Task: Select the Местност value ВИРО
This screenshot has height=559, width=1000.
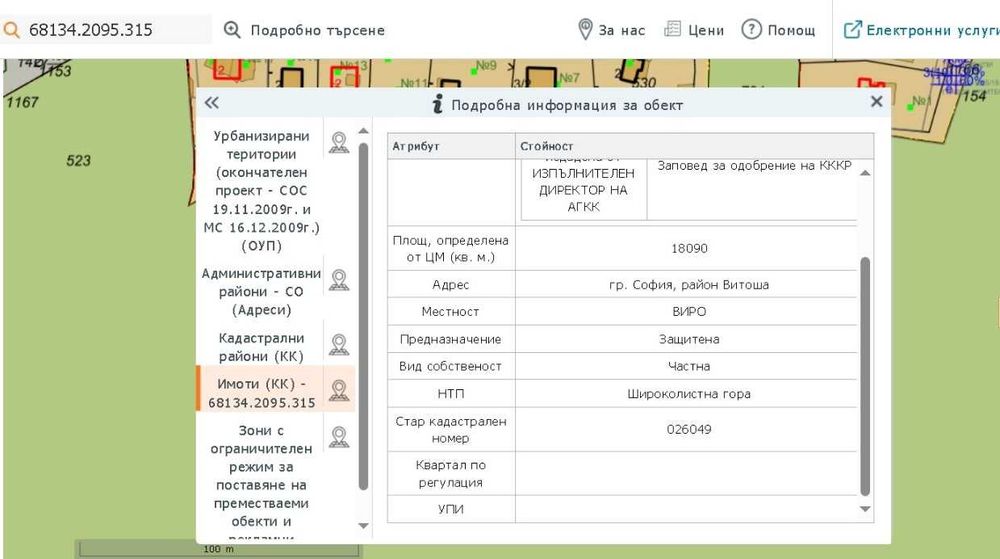Action: 689,312
